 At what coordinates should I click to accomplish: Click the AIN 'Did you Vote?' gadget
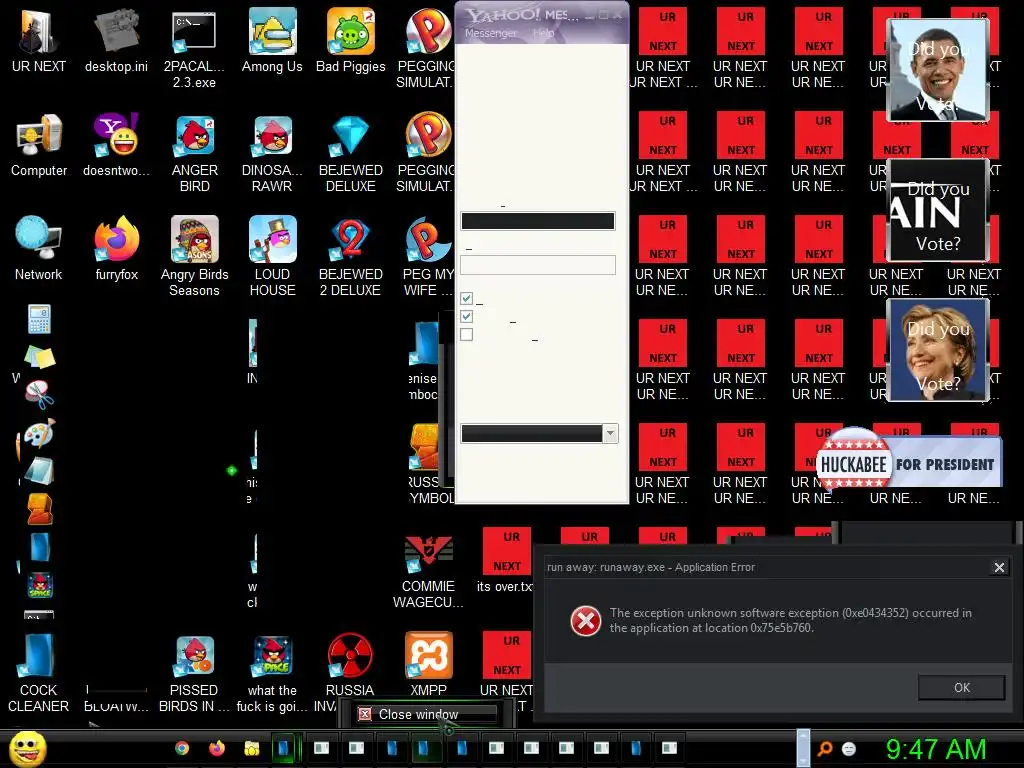pos(938,210)
